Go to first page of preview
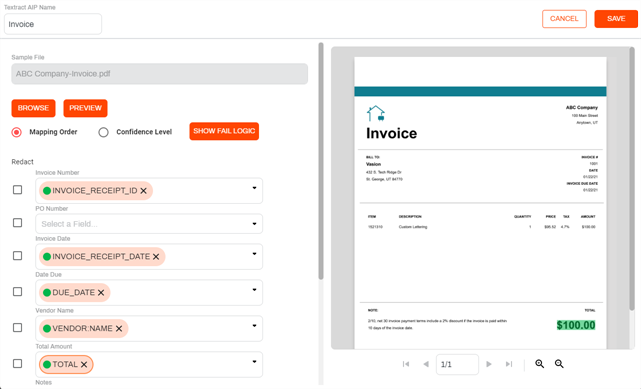Screen dimensions: 641x389 tap(406, 364)
